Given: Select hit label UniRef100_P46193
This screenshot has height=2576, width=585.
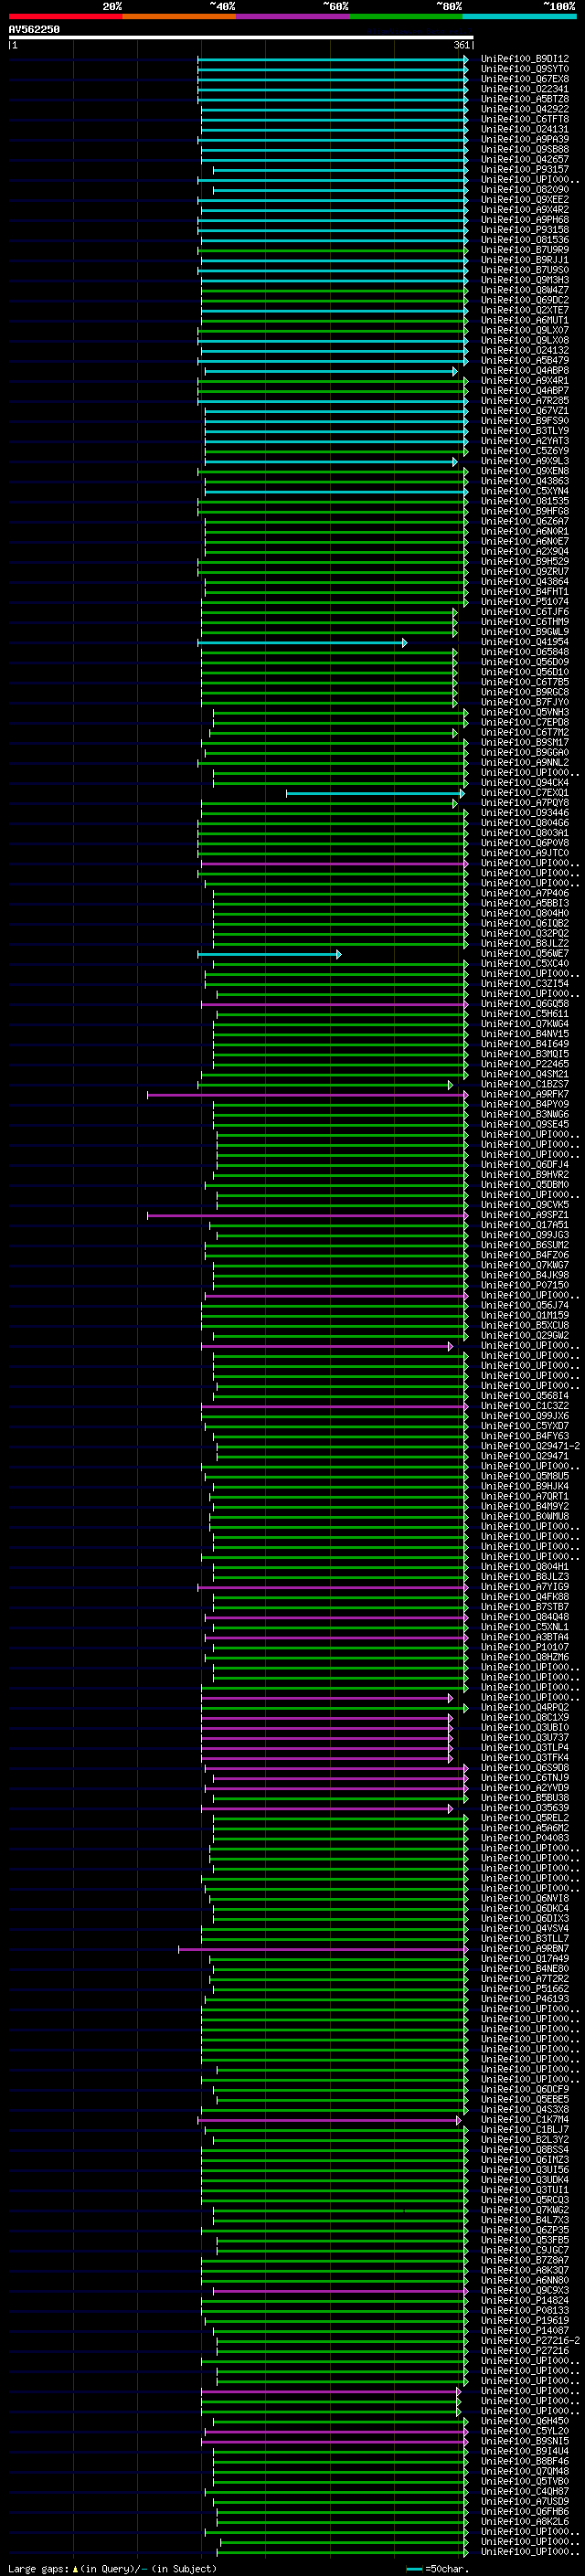Looking at the screenshot, I should (x=525, y=1999).
